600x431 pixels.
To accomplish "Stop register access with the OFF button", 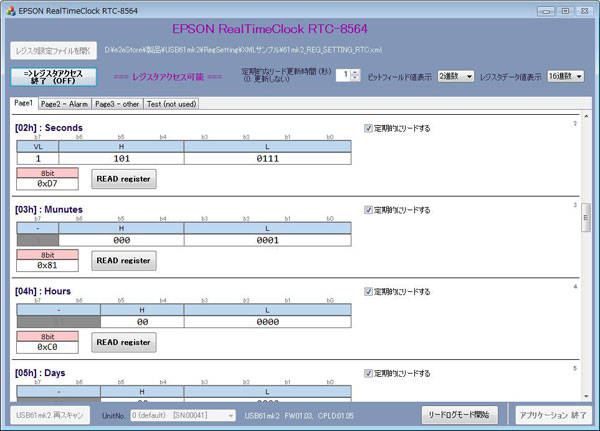I will click(54, 77).
